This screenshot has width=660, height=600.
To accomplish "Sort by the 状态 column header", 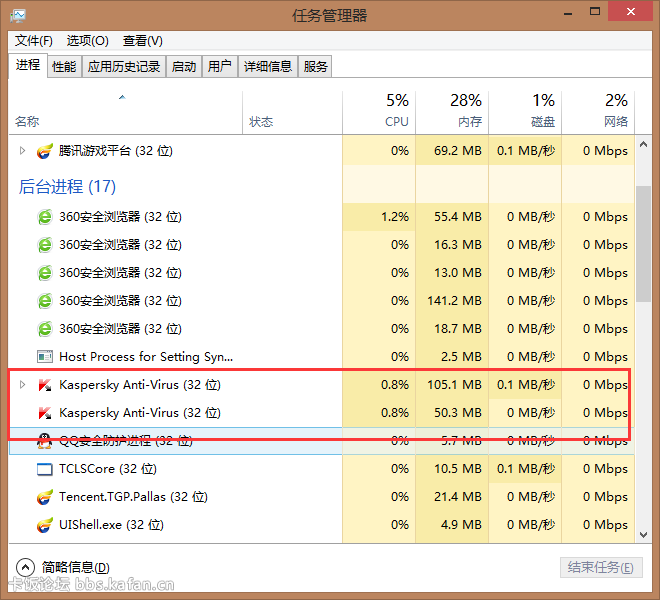I will coord(293,113).
